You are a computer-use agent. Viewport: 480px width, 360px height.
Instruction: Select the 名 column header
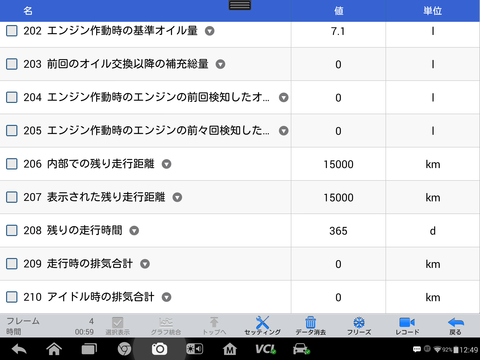[x=28, y=11]
